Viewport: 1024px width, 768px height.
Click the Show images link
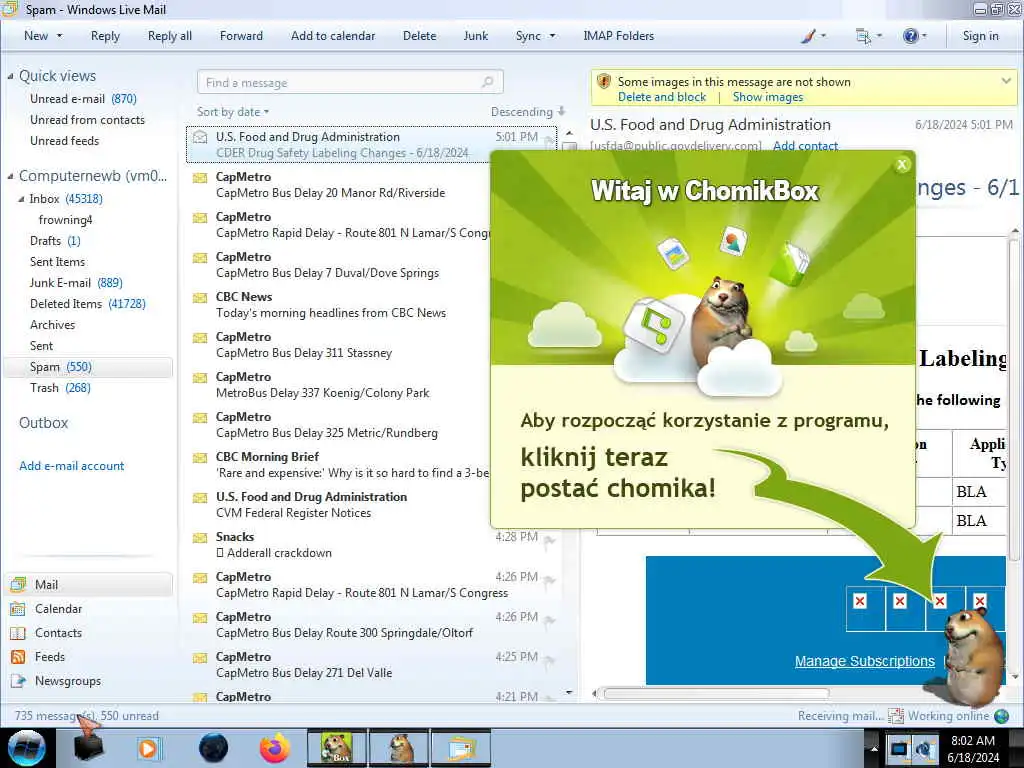point(767,97)
